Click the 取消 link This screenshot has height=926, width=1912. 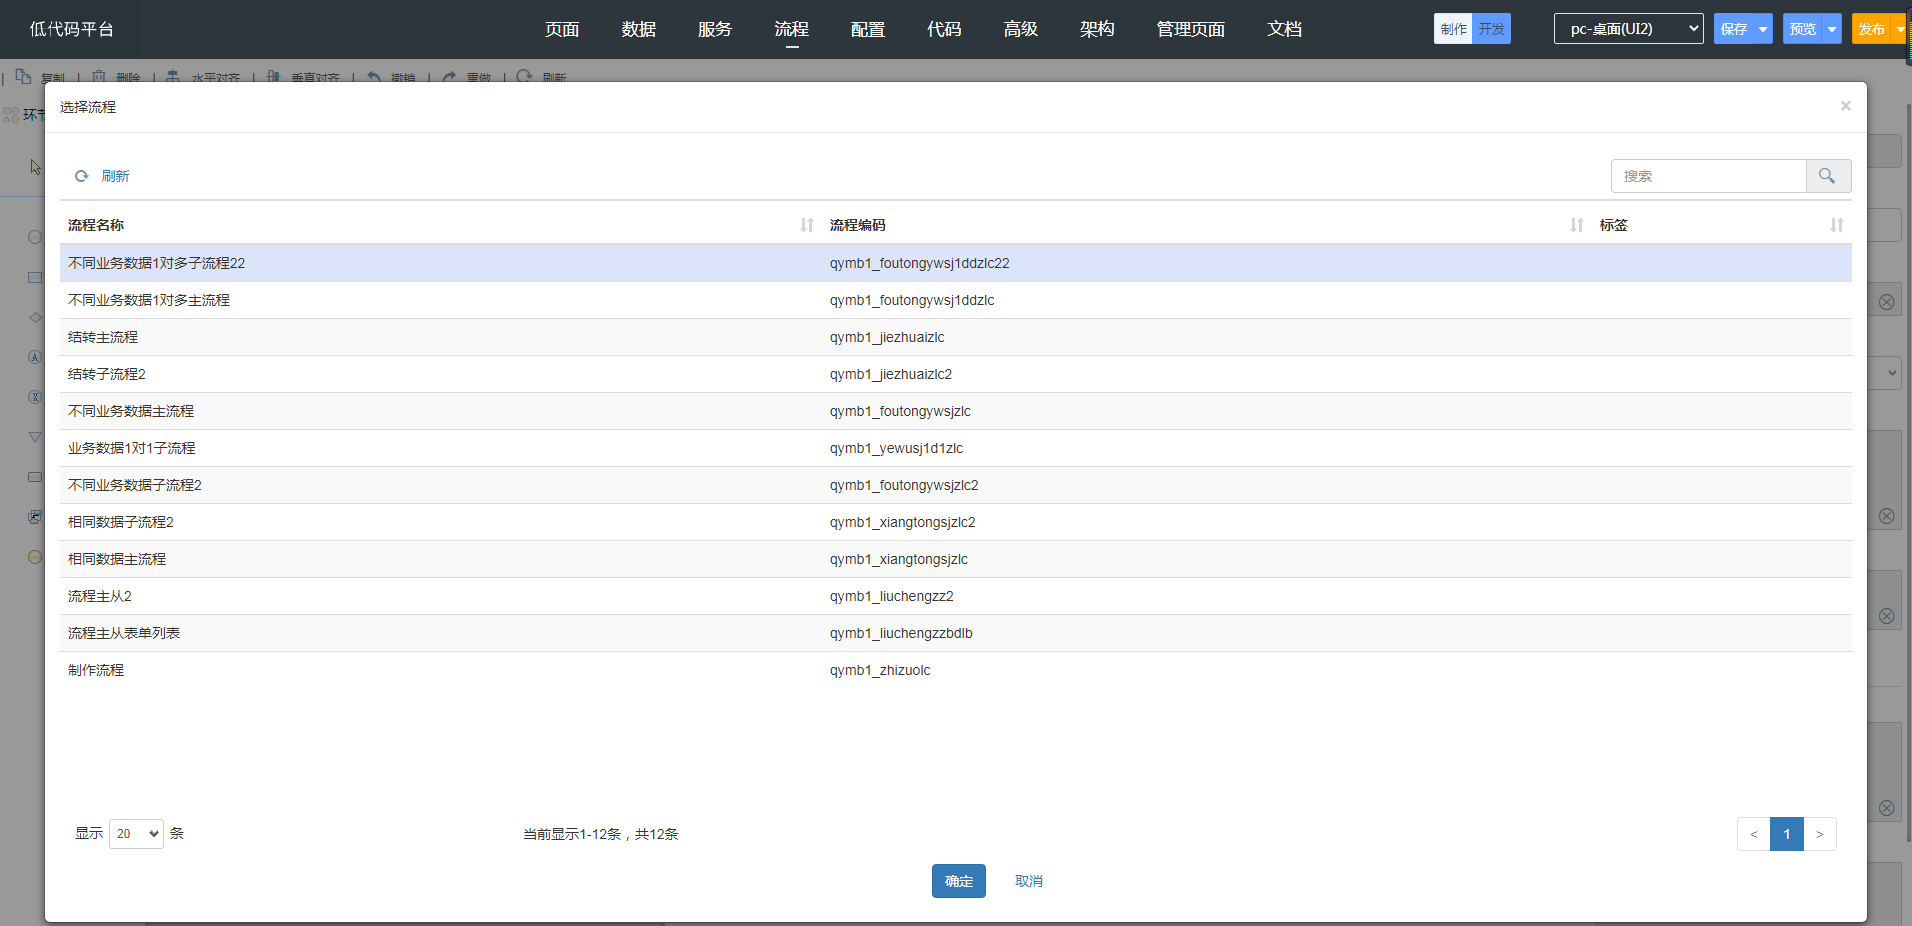(x=1028, y=881)
